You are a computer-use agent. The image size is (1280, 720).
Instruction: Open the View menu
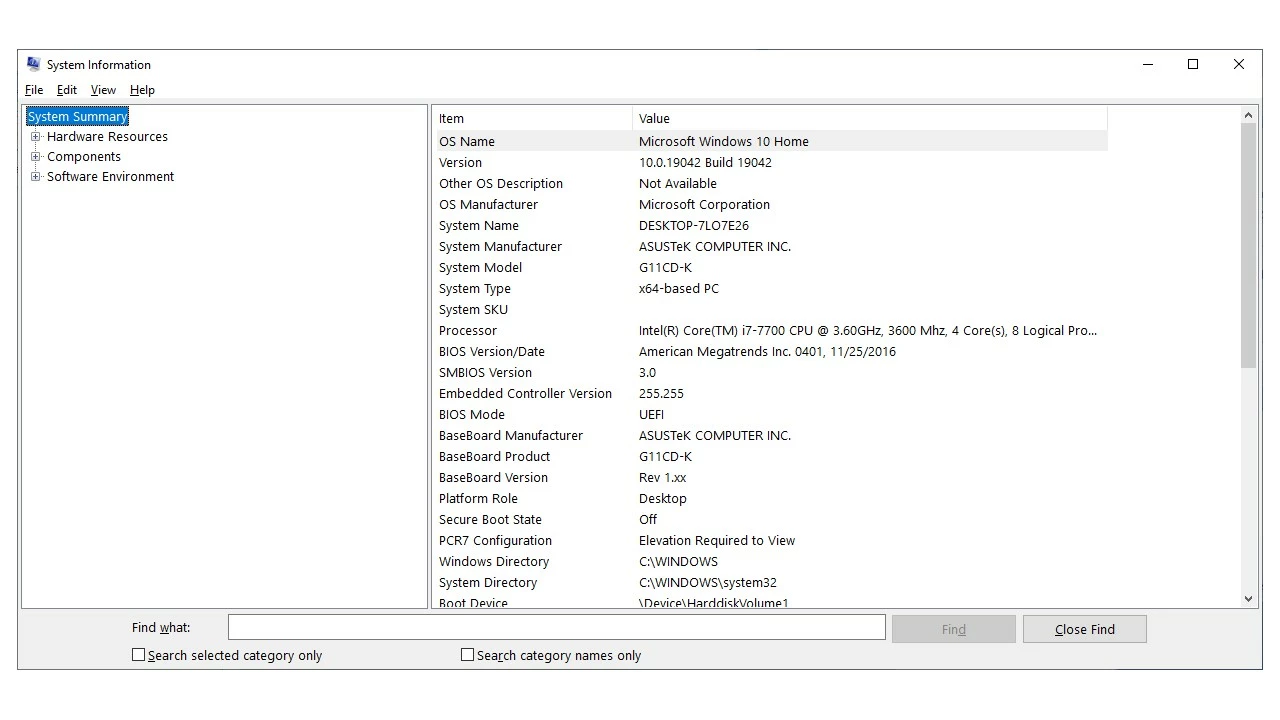(103, 90)
